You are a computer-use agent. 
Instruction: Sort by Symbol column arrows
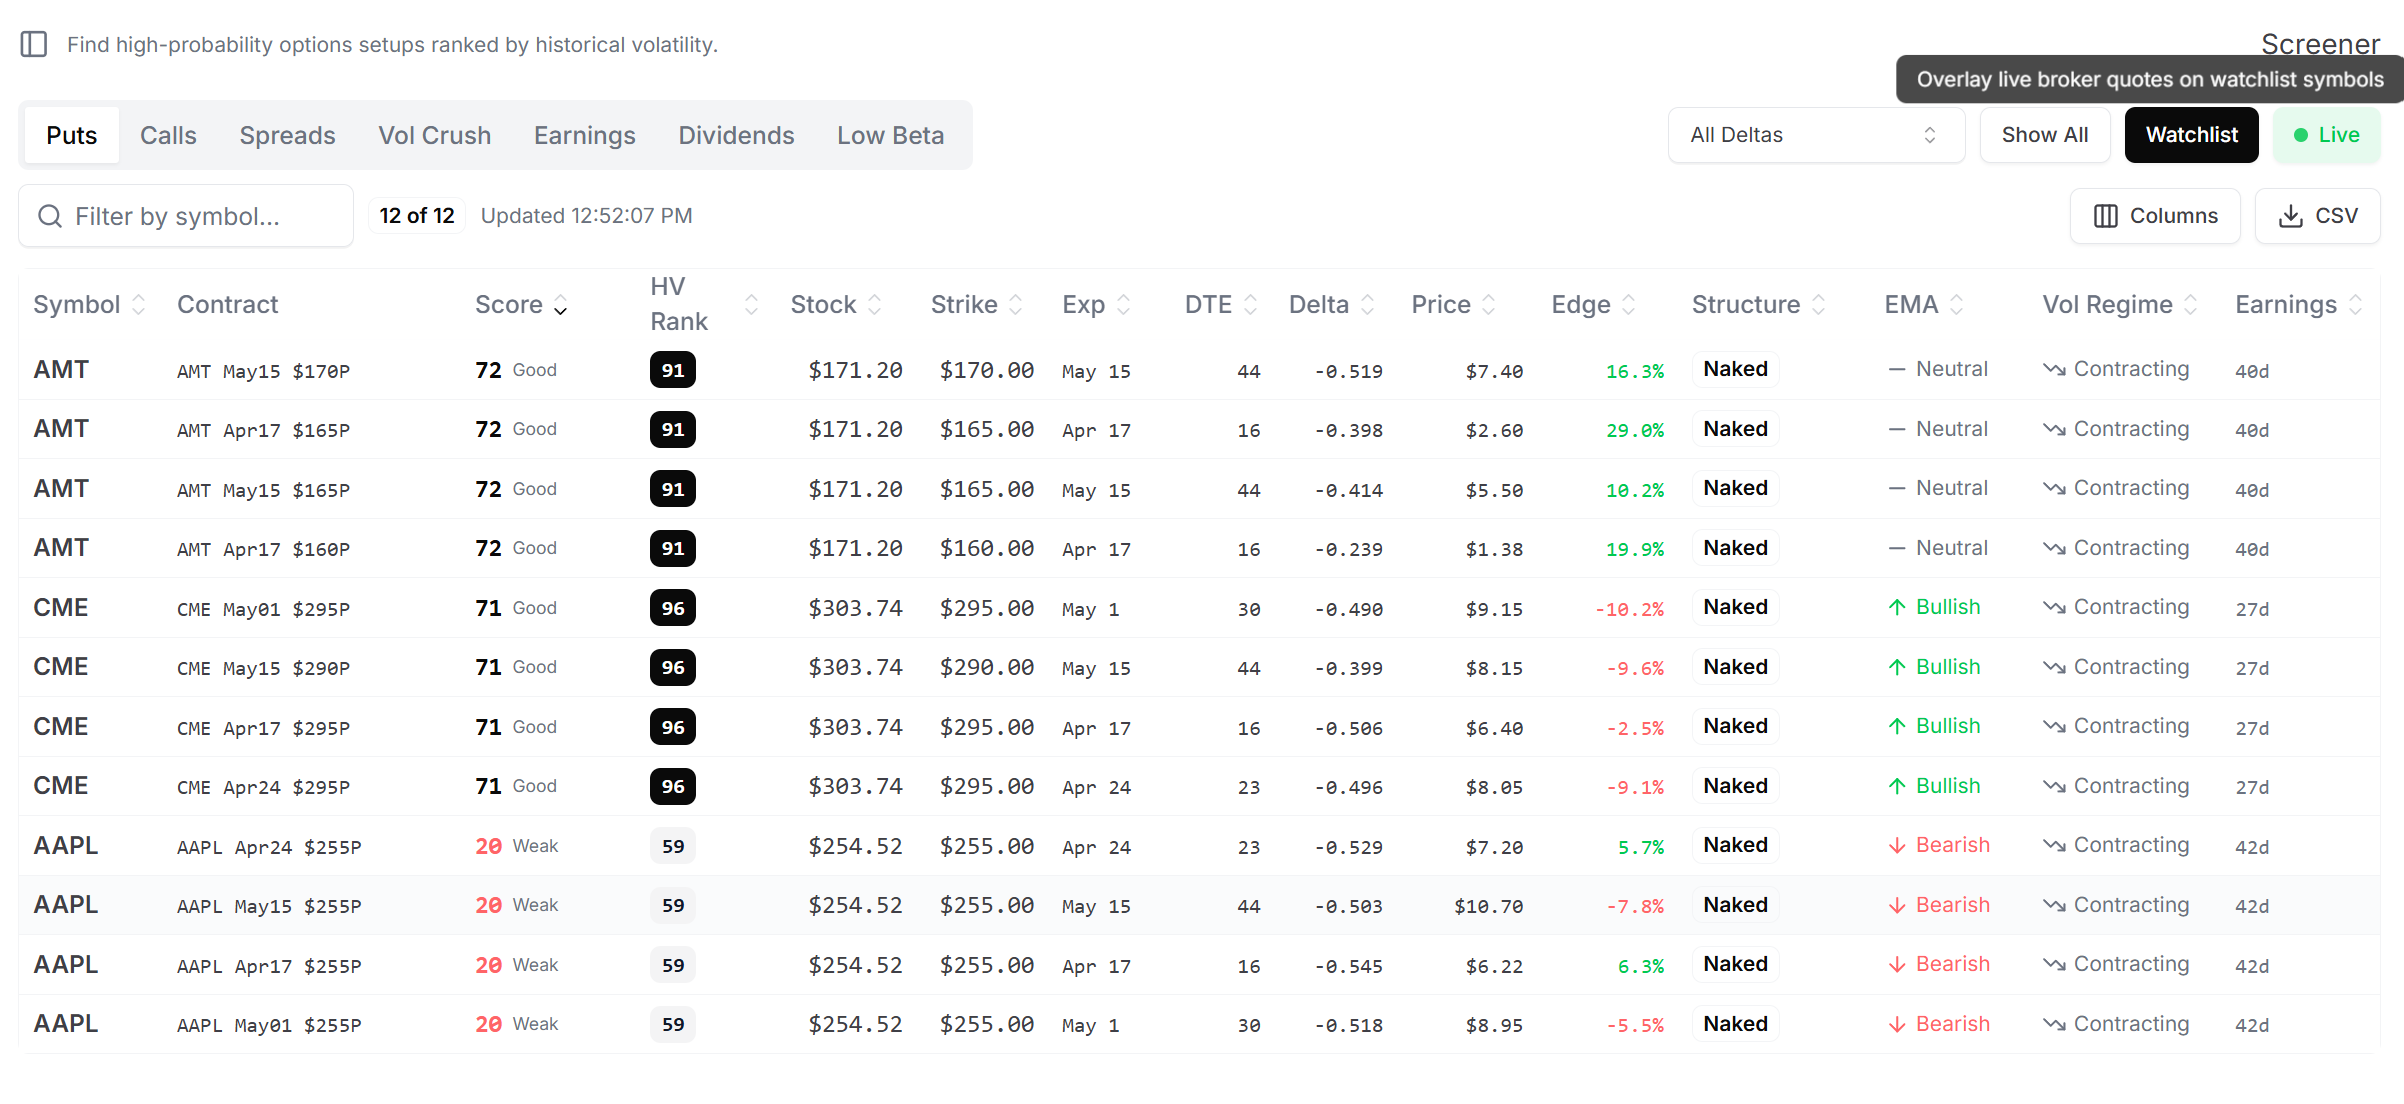[x=139, y=305]
